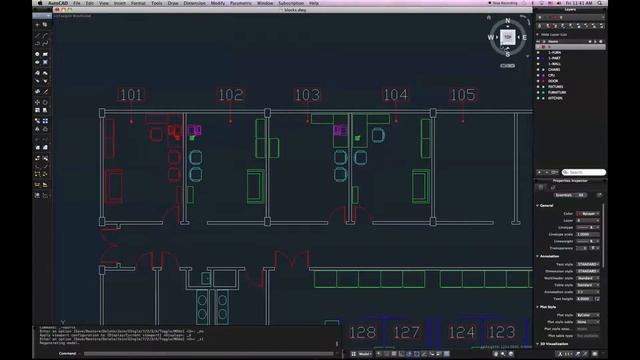Click the N compass direction on ViewCube
Viewport: 640px width, 360px height.
508,20
